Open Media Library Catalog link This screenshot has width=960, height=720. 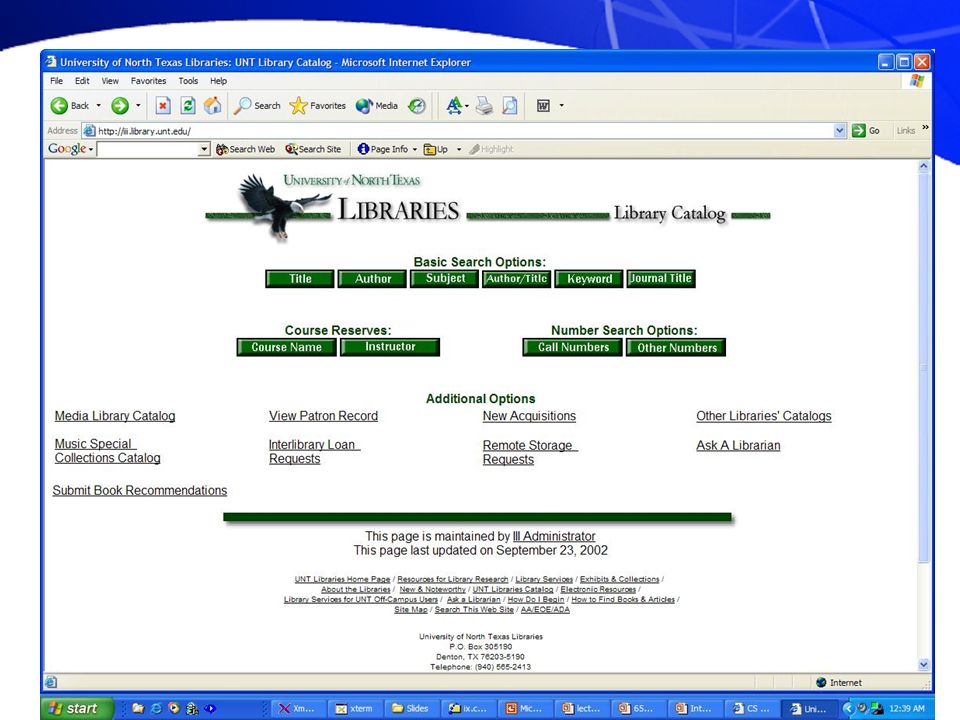tap(115, 416)
